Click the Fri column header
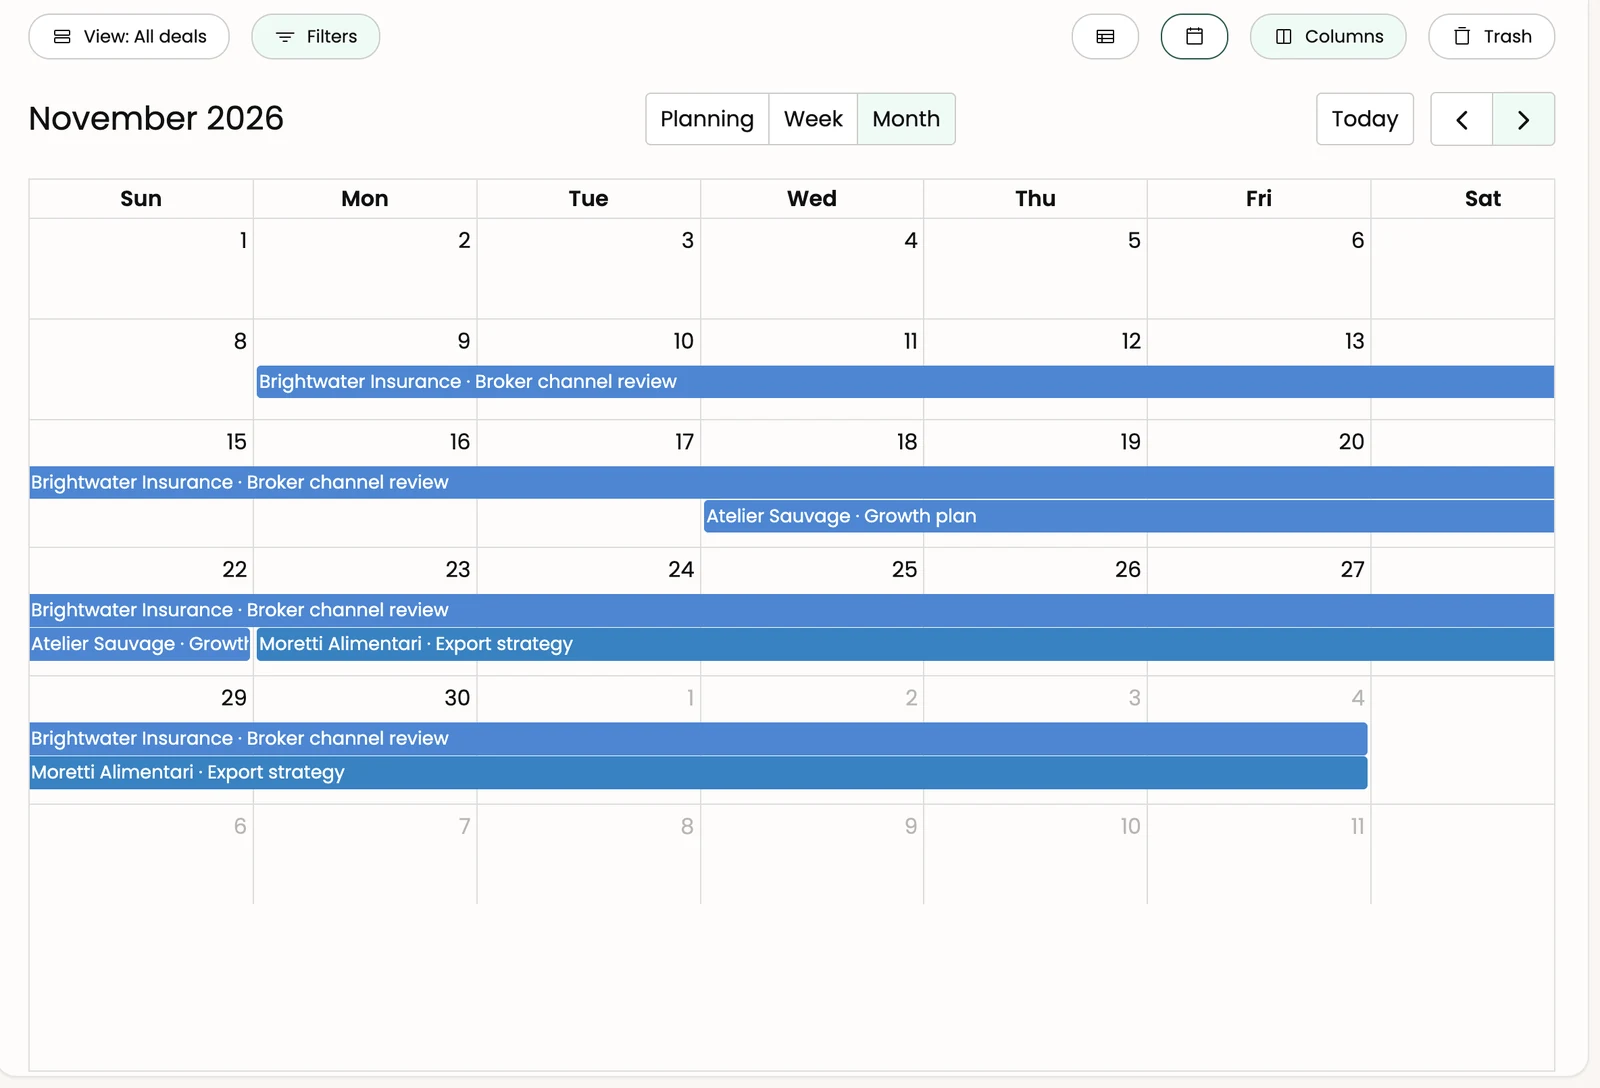 pyautogui.click(x=1259, y=199)
